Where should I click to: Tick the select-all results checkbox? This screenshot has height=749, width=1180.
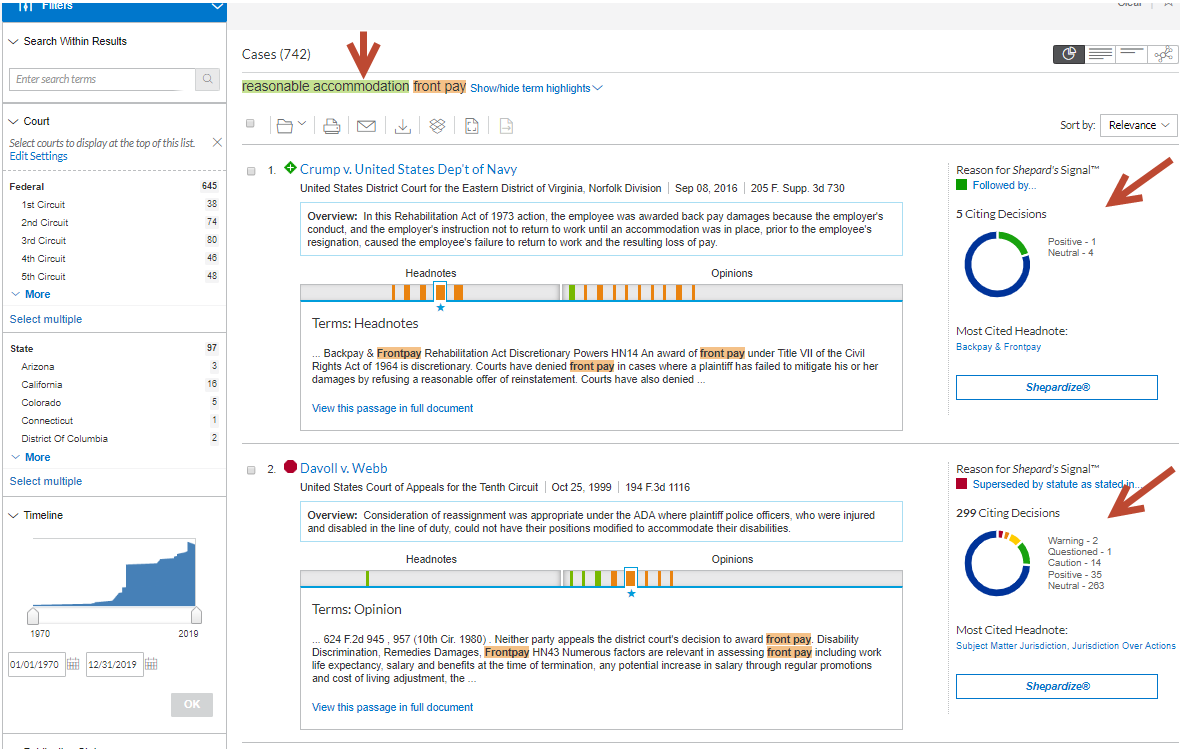(251, 123)
